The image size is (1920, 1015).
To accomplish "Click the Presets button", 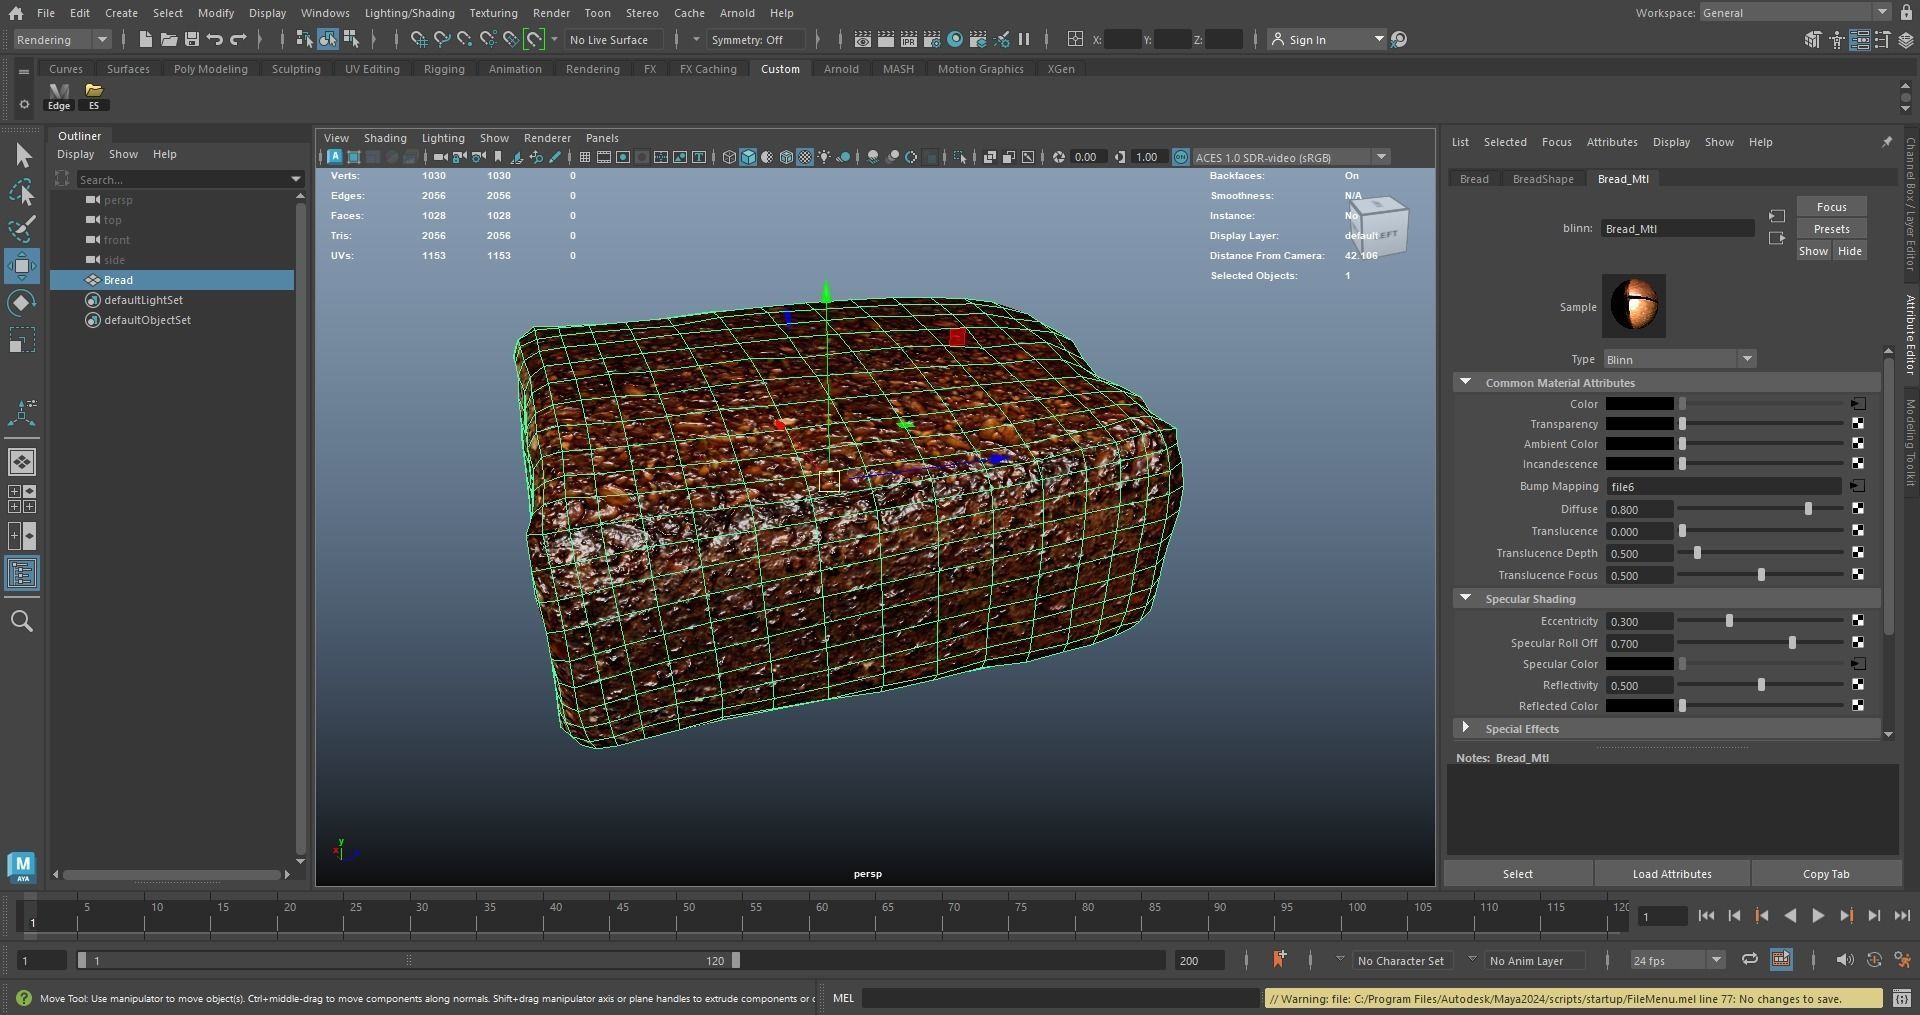I will [x=1831, y=229].
